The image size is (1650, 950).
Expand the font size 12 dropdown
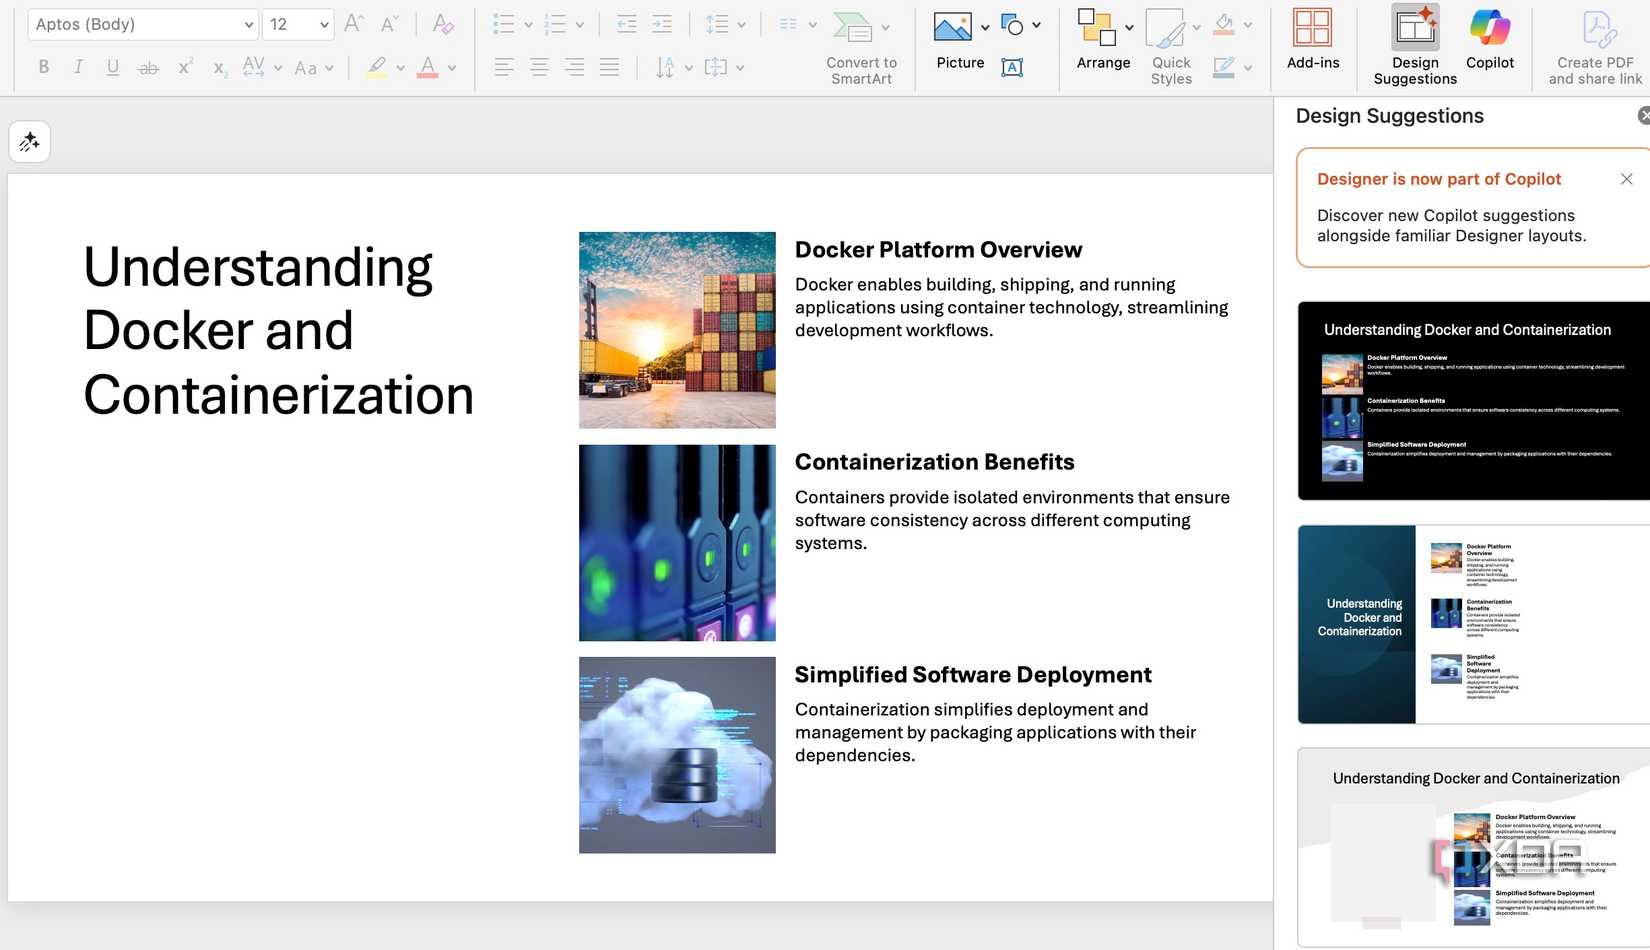323,24
